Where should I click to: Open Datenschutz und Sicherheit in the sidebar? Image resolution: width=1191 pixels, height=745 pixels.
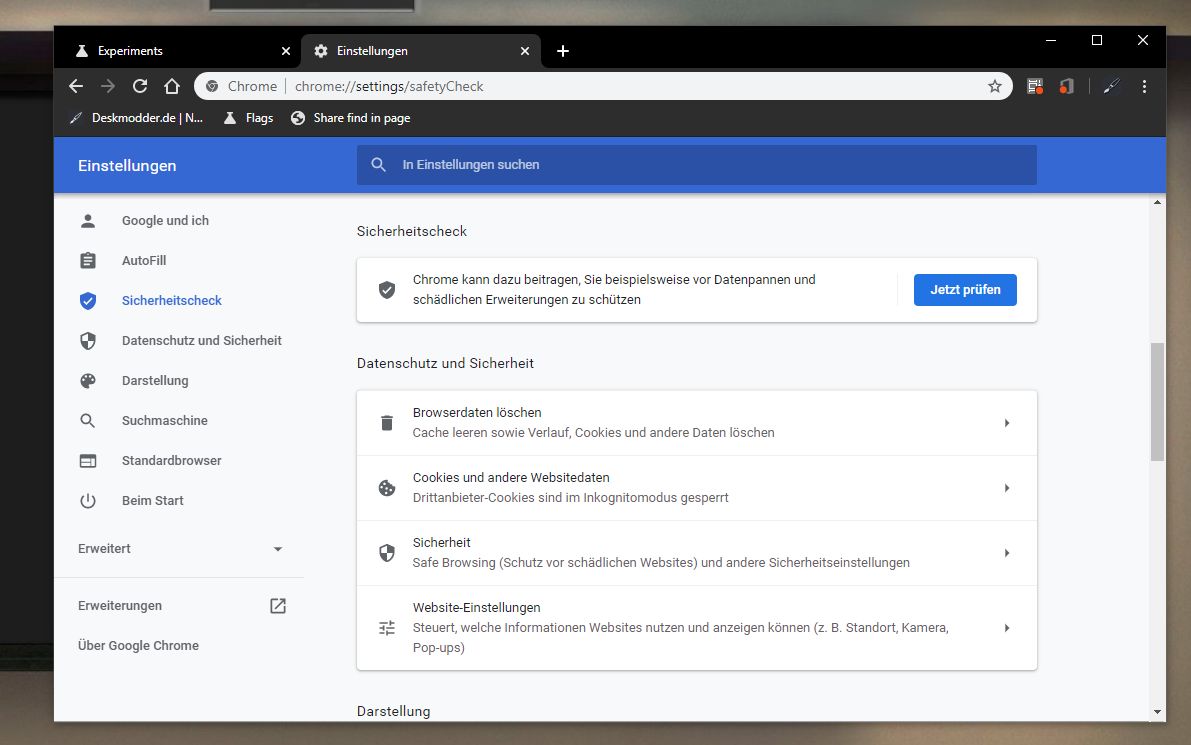(201, 341)
